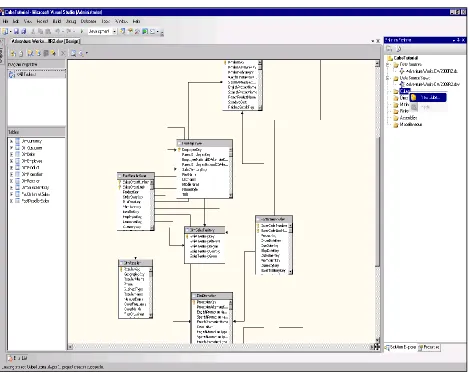
Task: Click the diagram's vertical scrollbar
Action: point(377,201)
